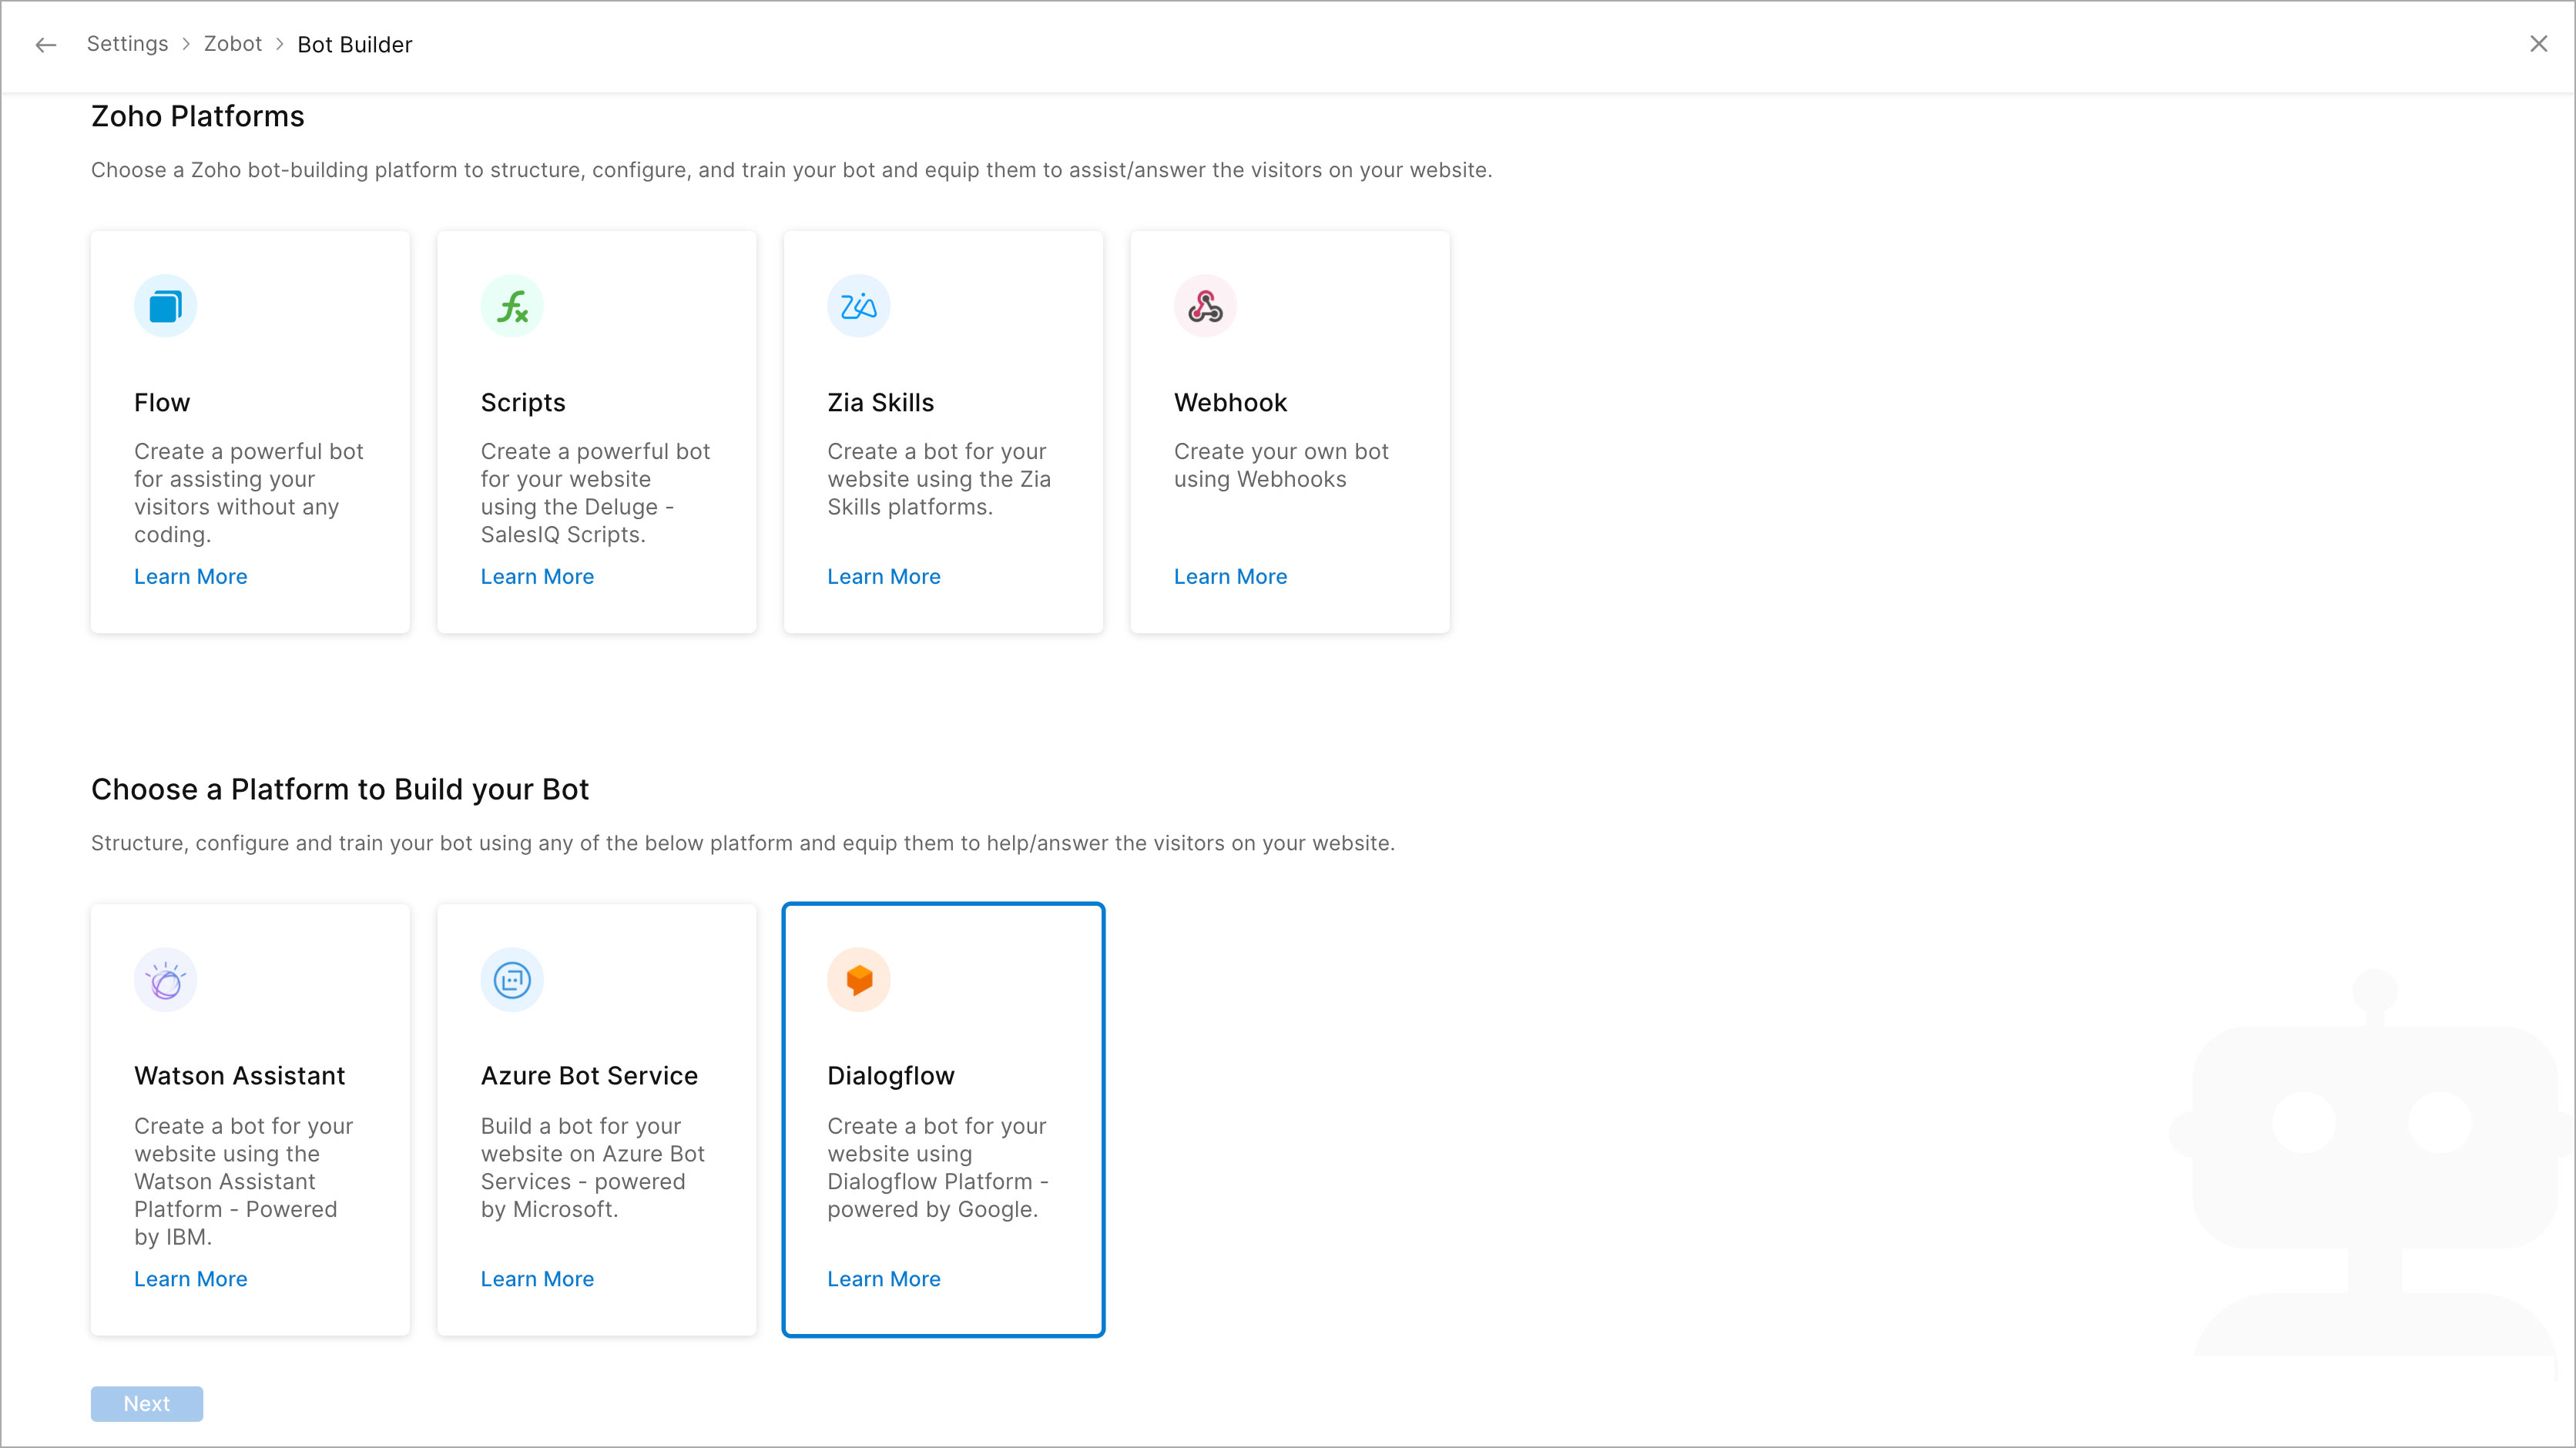
Task: Click the Watson description mentioning IBM
Action: tap(244, 1181)
